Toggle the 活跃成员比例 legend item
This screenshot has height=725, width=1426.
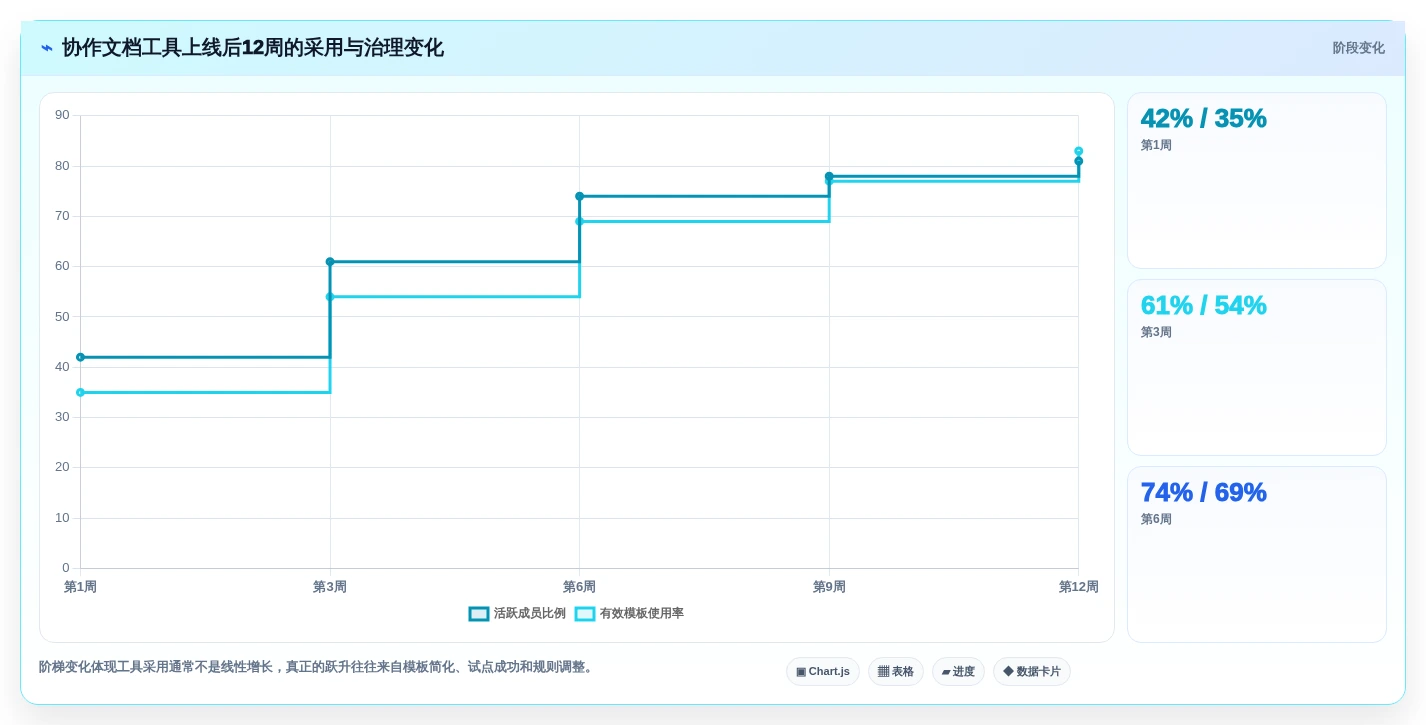517,613
